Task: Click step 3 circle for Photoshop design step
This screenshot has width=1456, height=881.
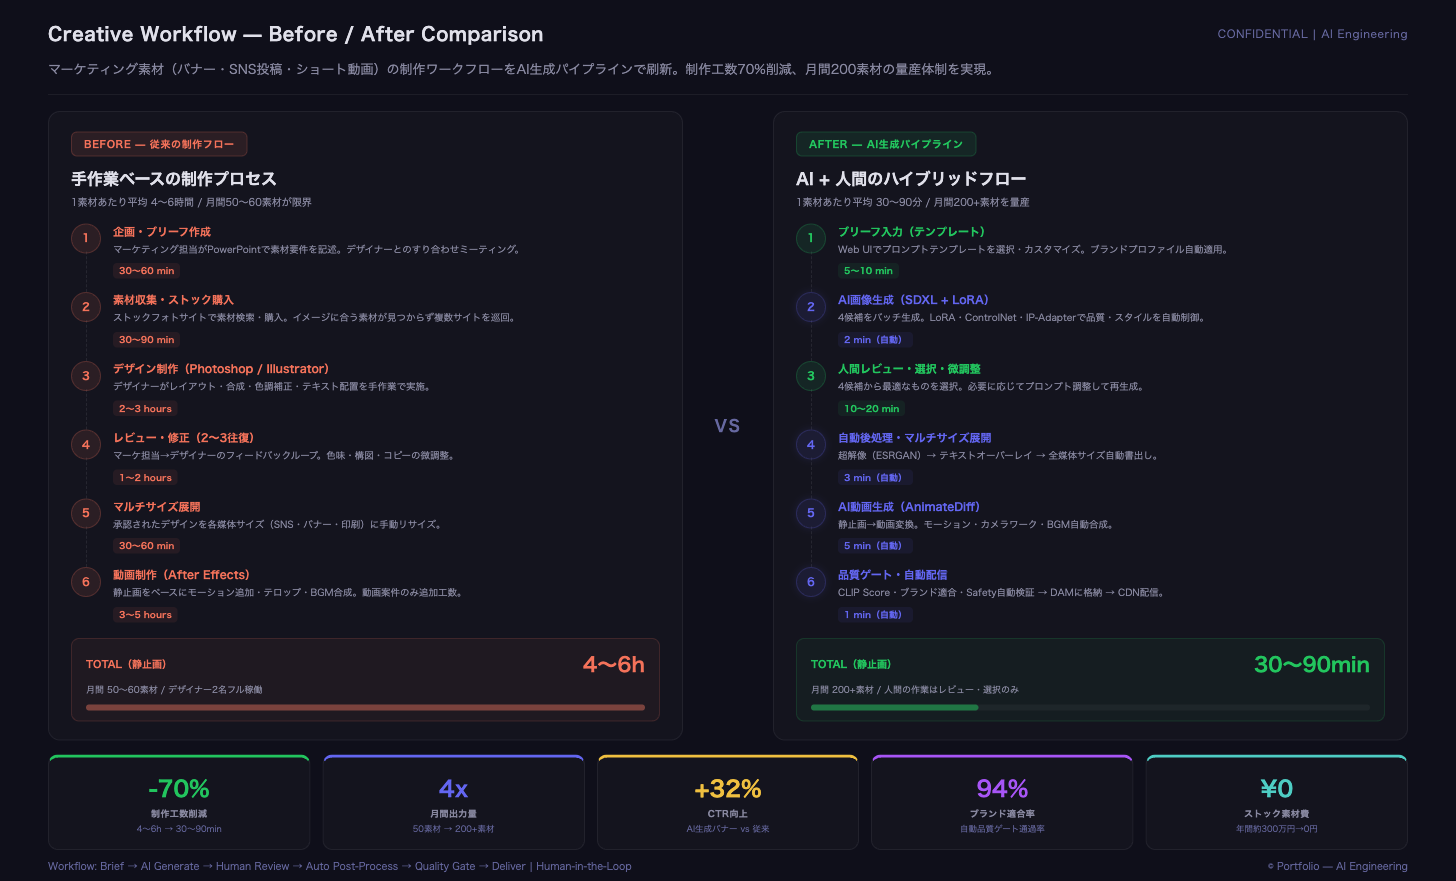Action: pyautogui.click(x=86, y=376)
